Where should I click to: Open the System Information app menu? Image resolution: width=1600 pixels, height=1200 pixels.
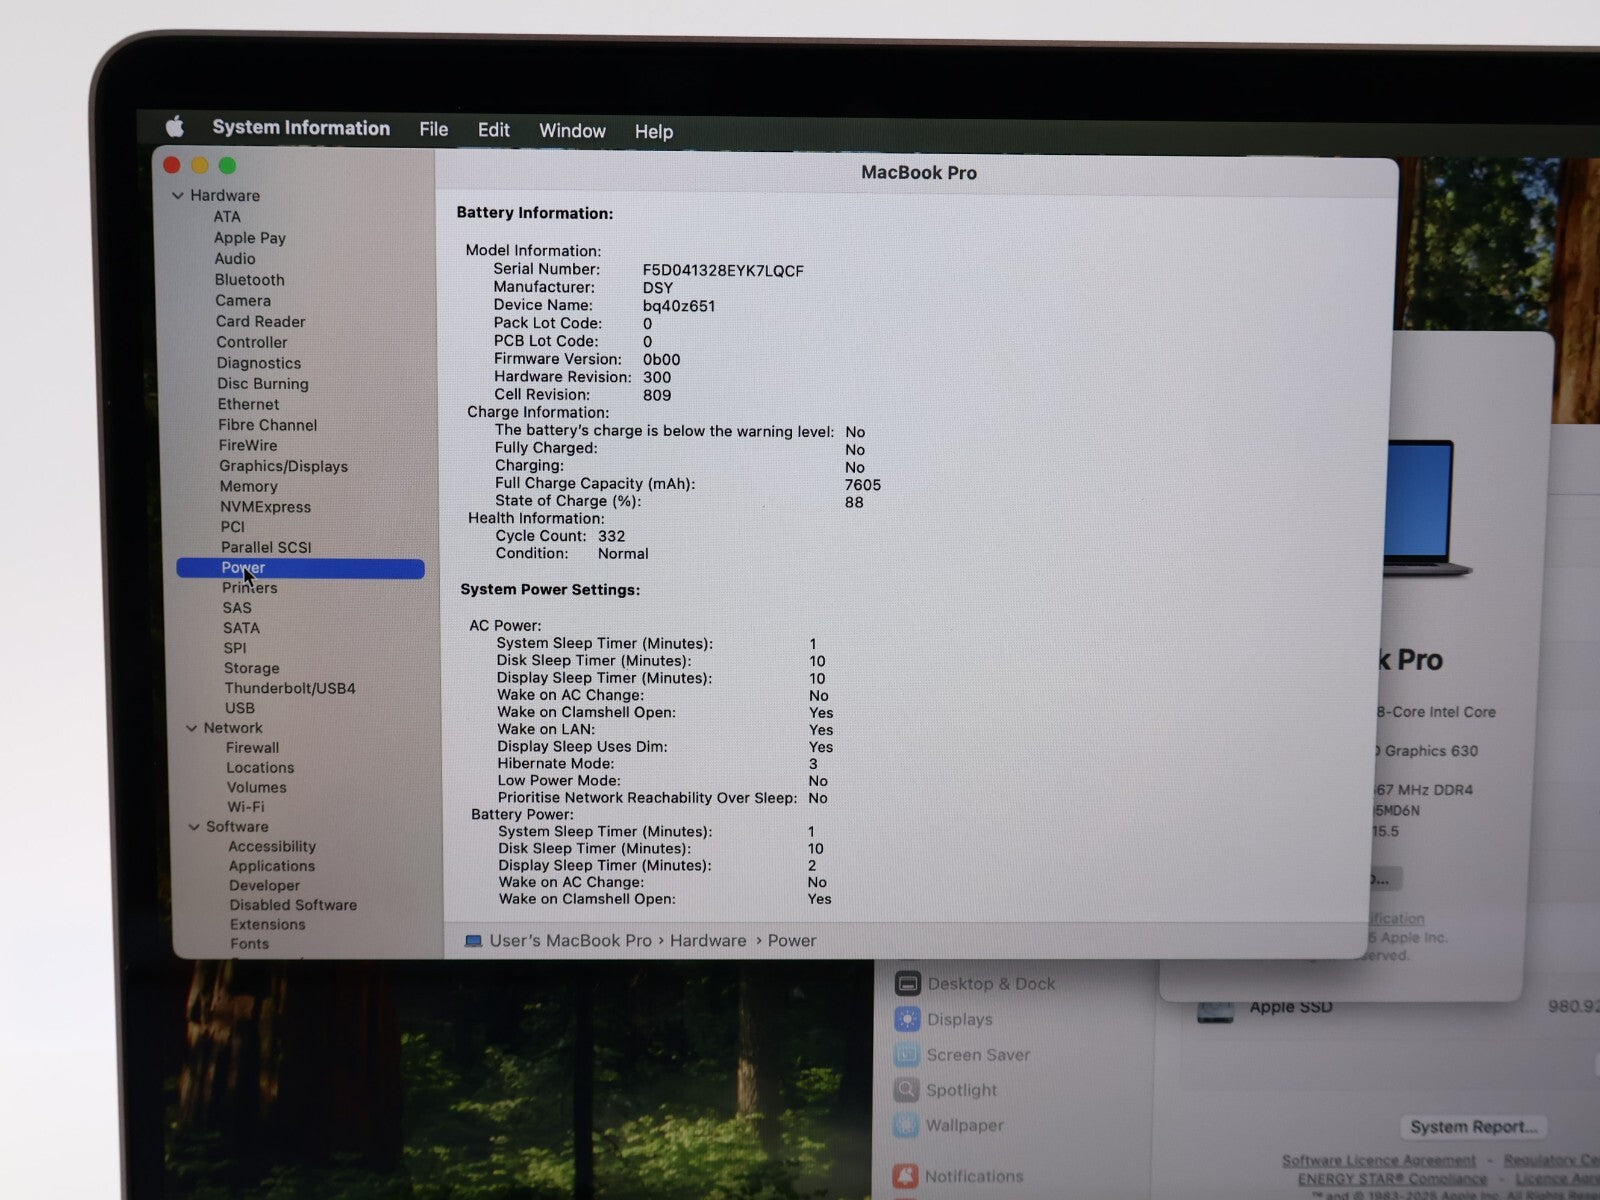pos(301,128)
